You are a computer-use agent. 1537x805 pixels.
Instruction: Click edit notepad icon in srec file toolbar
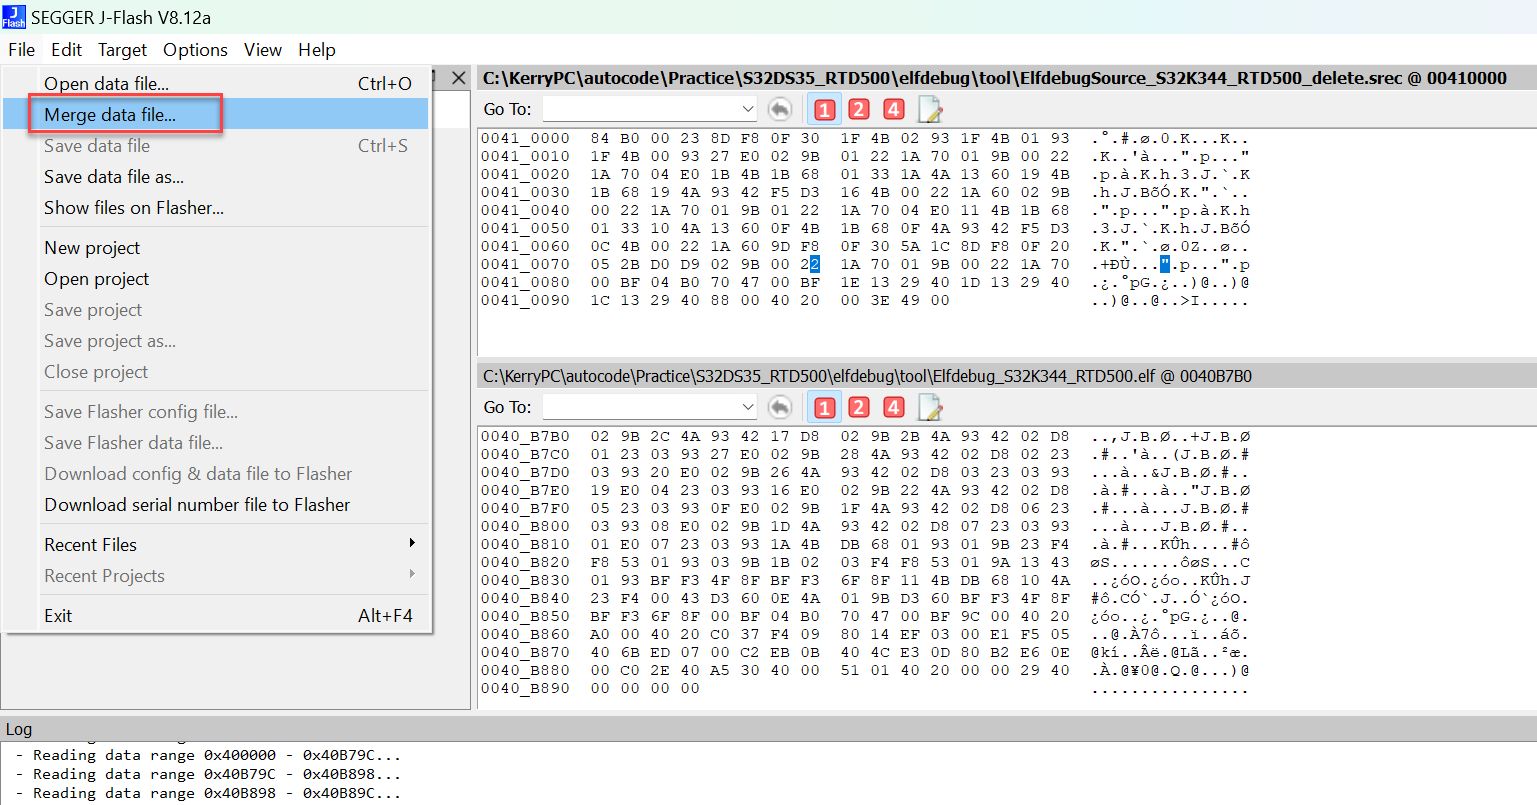(x=930, y=109)
